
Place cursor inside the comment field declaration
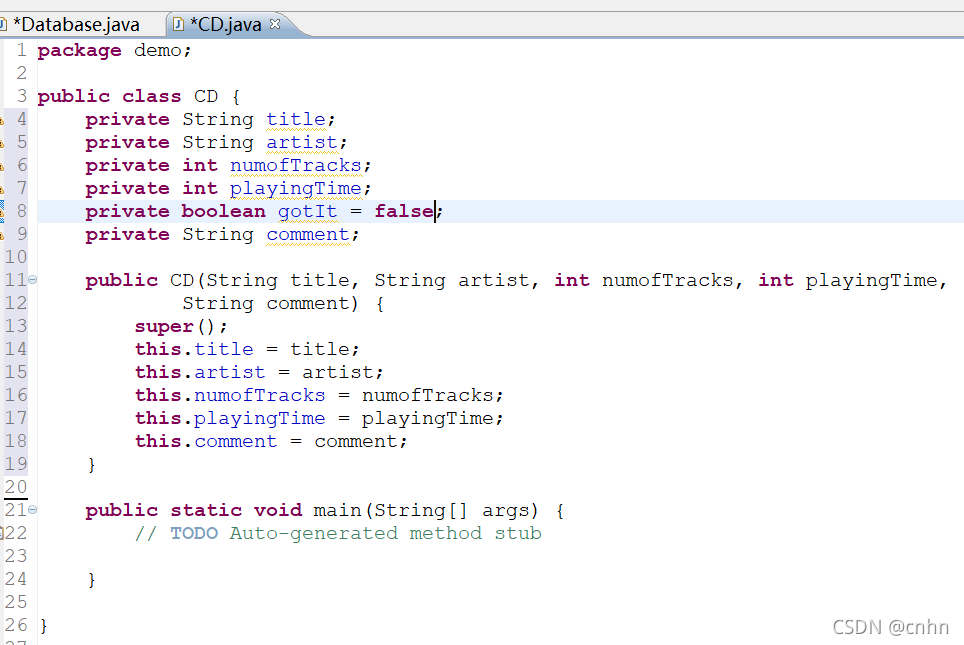[x=307, y=234]
